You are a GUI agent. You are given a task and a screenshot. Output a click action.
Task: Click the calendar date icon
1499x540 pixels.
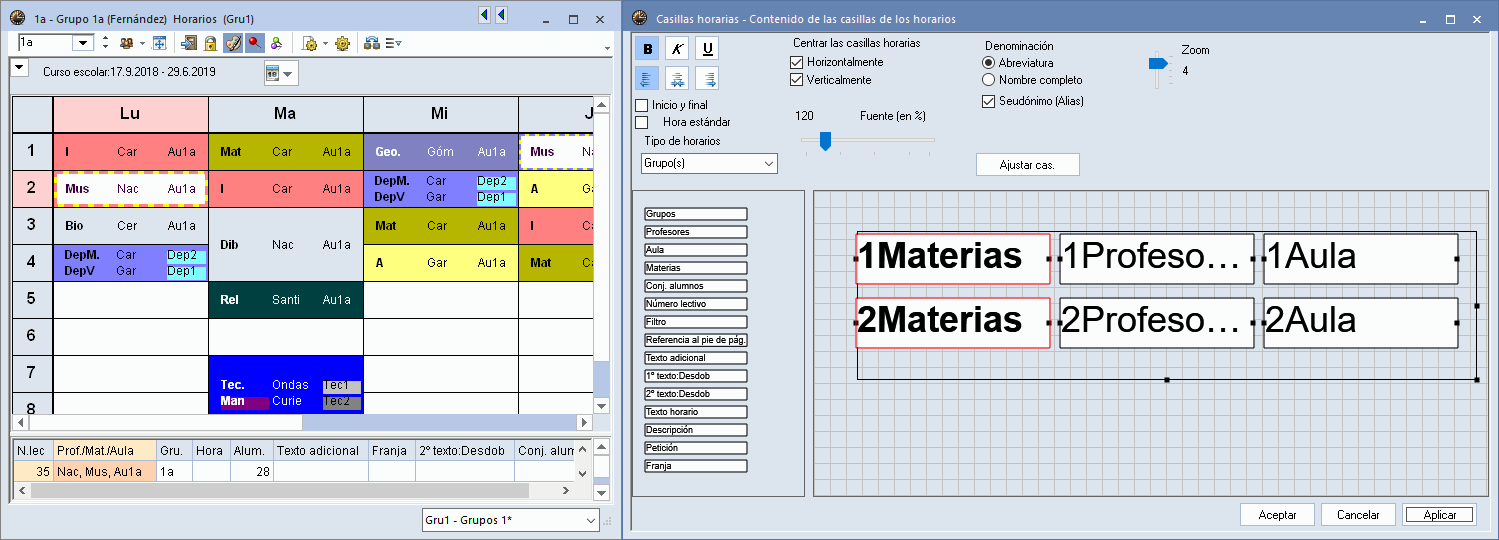pos(273,73)
